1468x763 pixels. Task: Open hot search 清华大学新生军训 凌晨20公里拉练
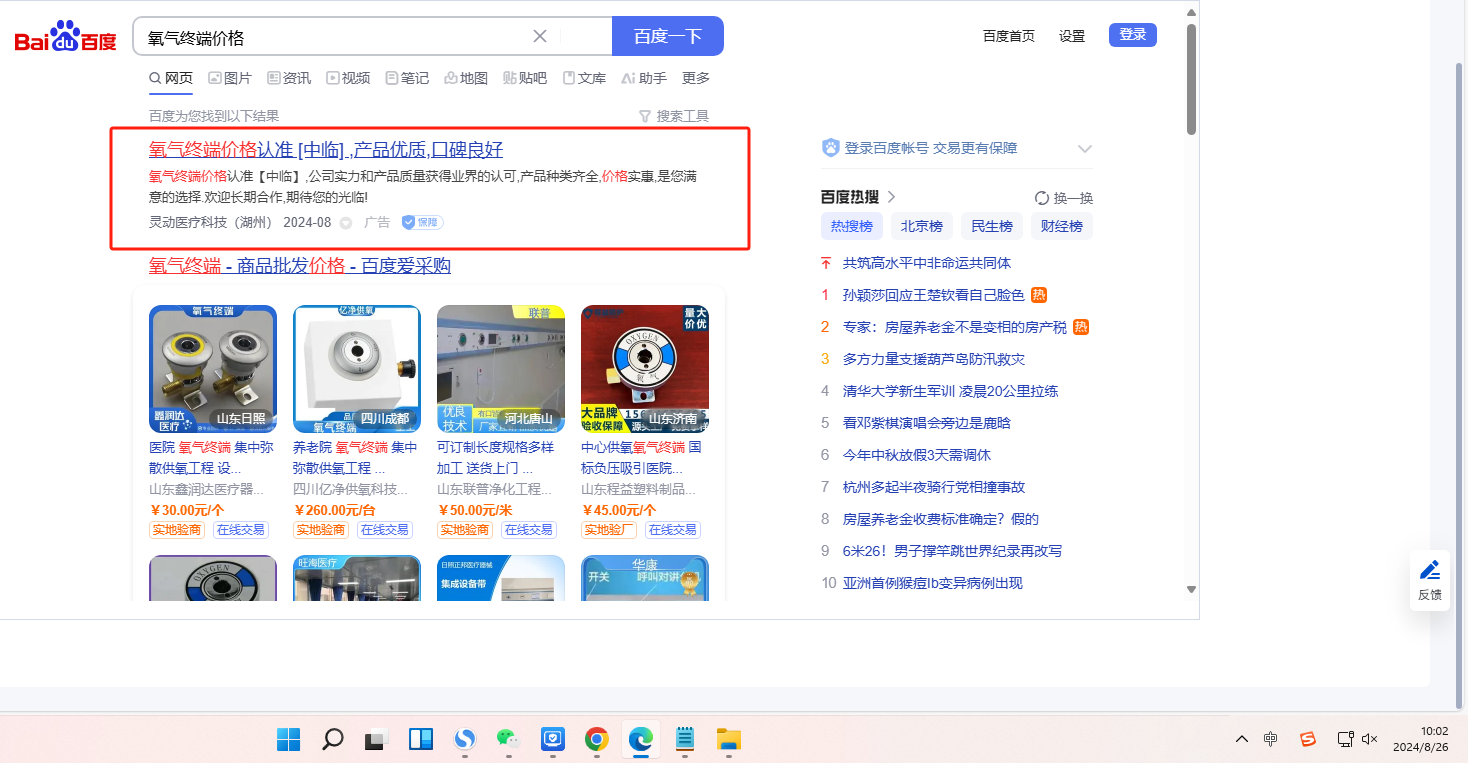[950, 391]
